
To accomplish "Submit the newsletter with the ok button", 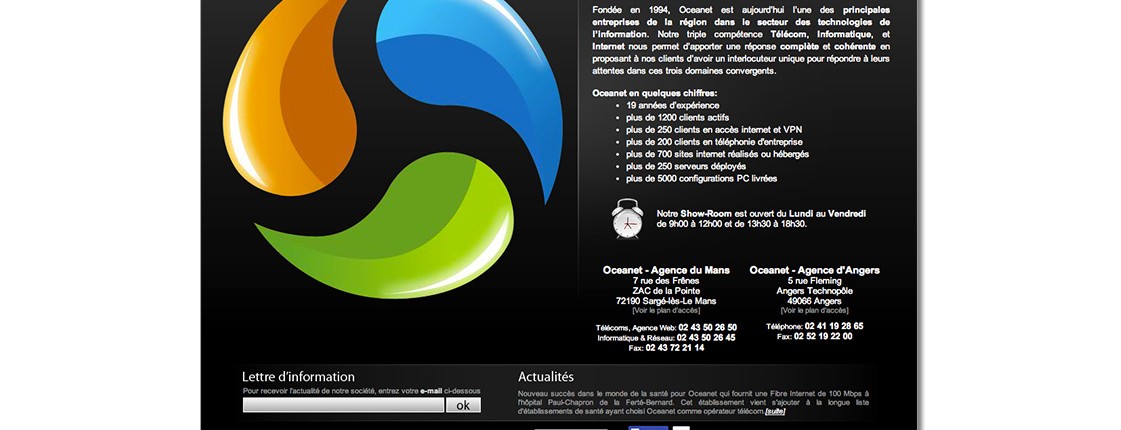I will (x=463, y=405).
